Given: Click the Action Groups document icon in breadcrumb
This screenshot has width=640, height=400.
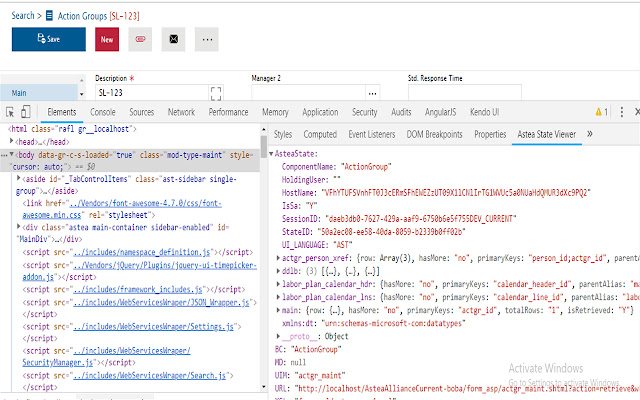Looking at the screenshot, I should tap(49, 16).
